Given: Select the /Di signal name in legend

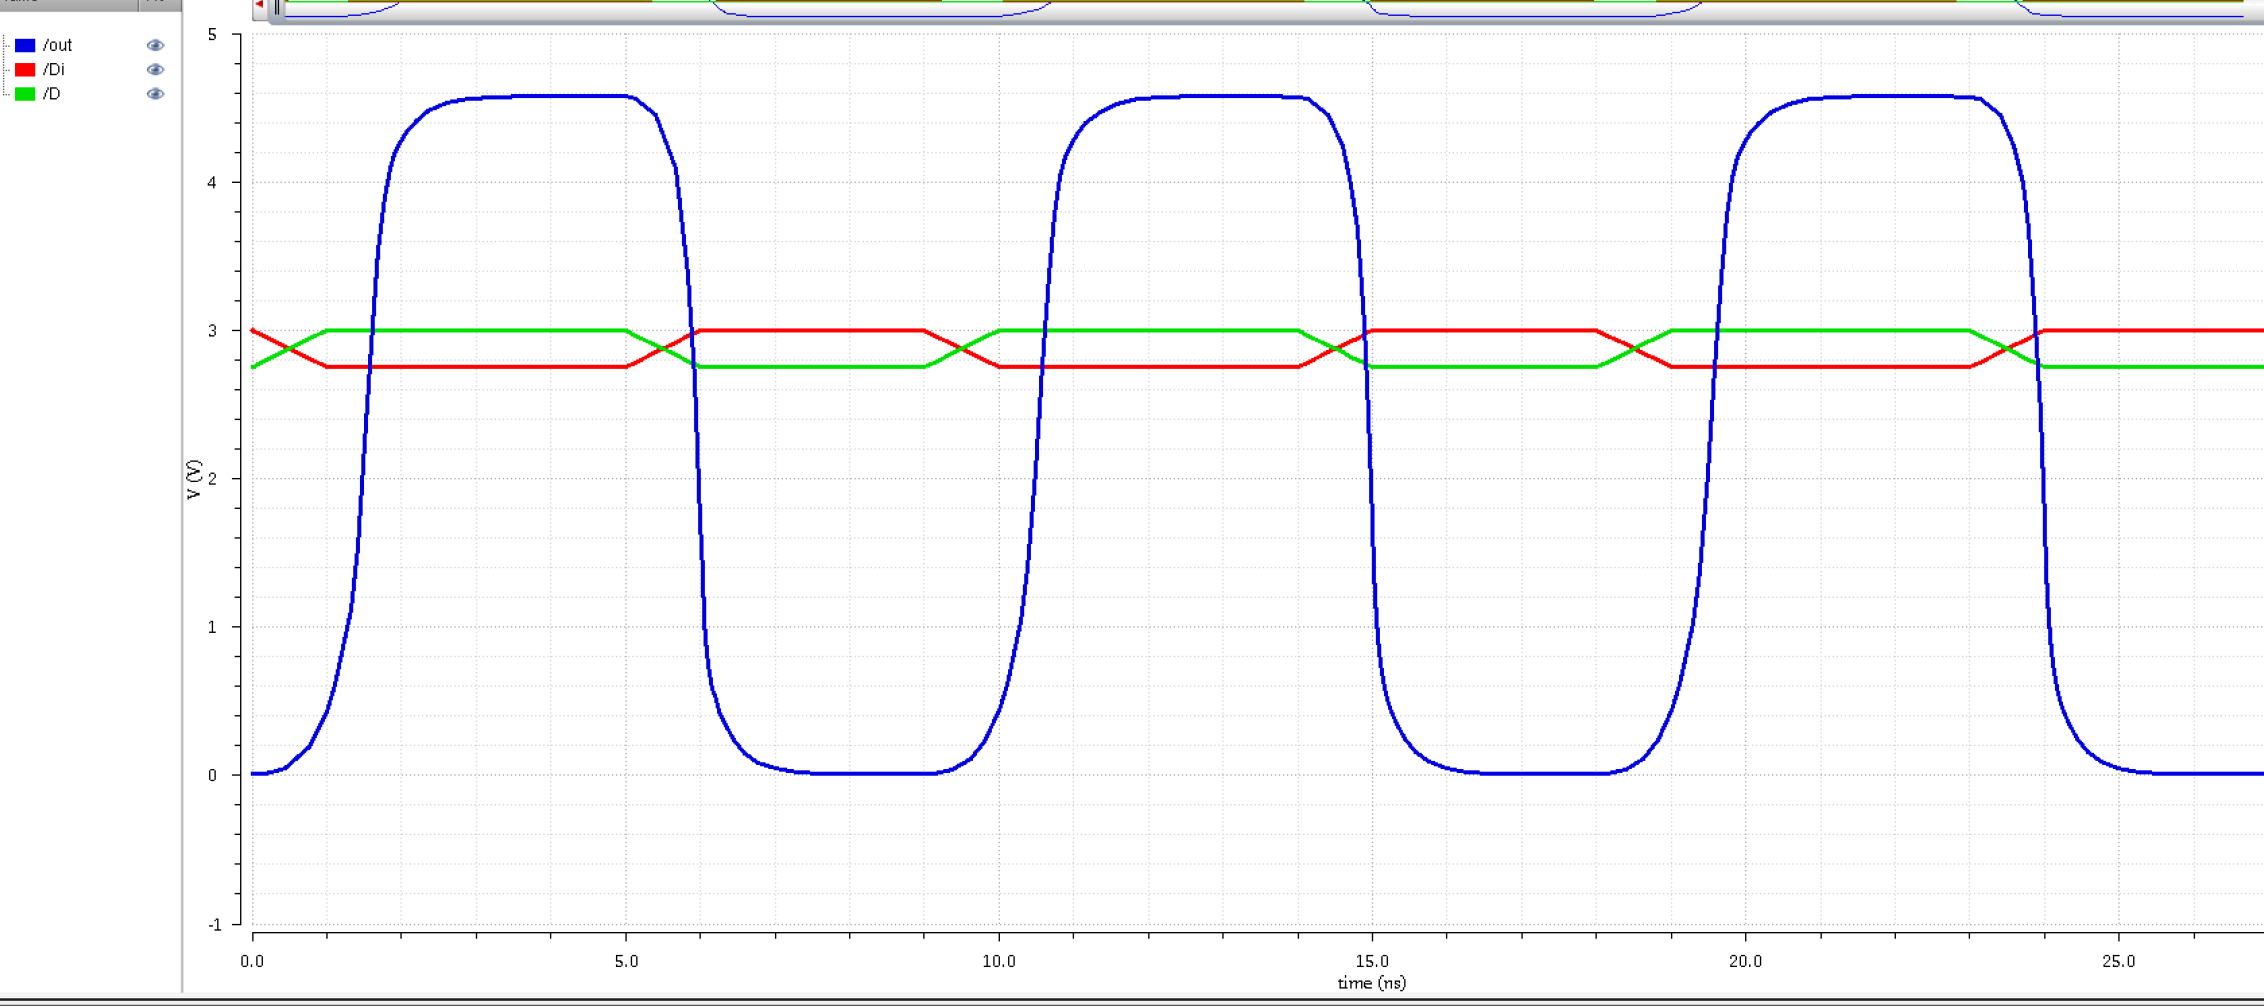Looking at the screenshot, I should coord(54,70).
